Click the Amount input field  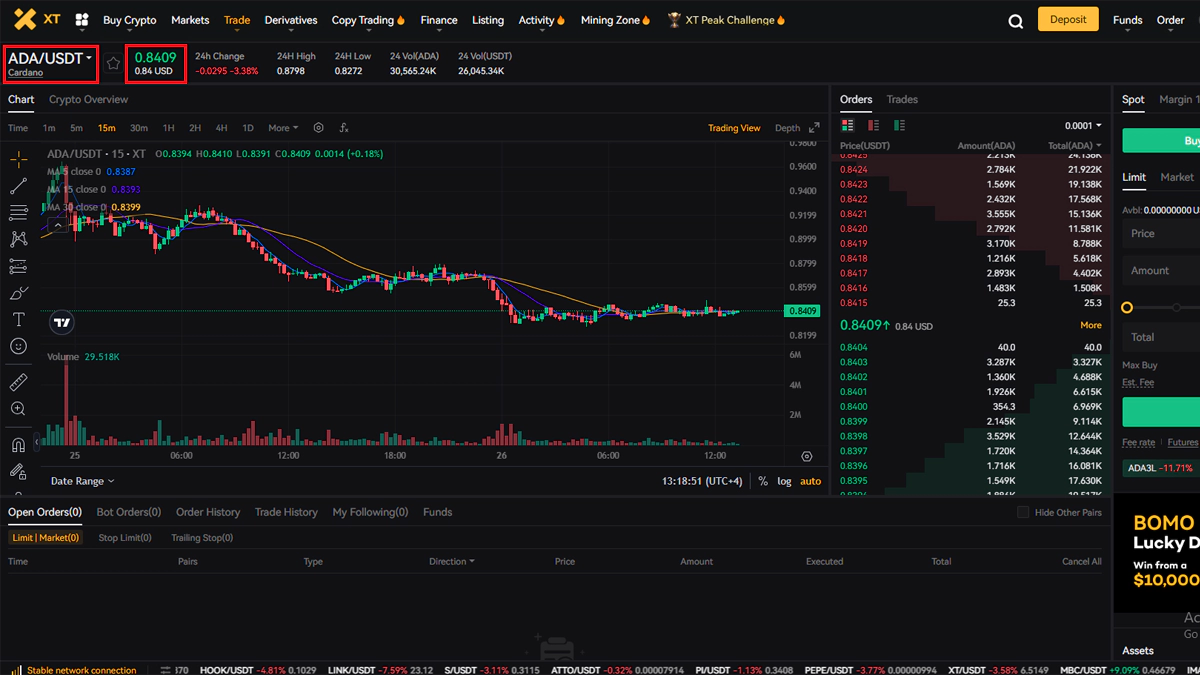click(1161, 270)
